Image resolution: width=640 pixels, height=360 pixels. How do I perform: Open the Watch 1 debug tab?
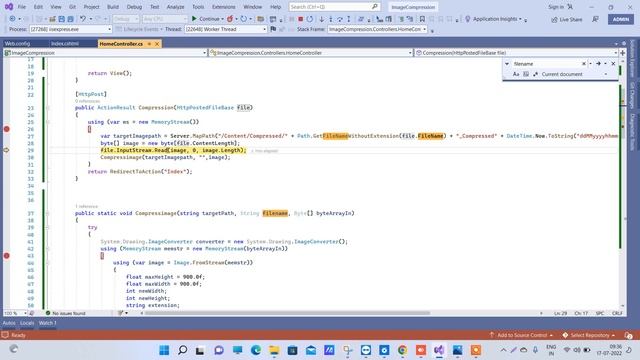coord(48,323)
